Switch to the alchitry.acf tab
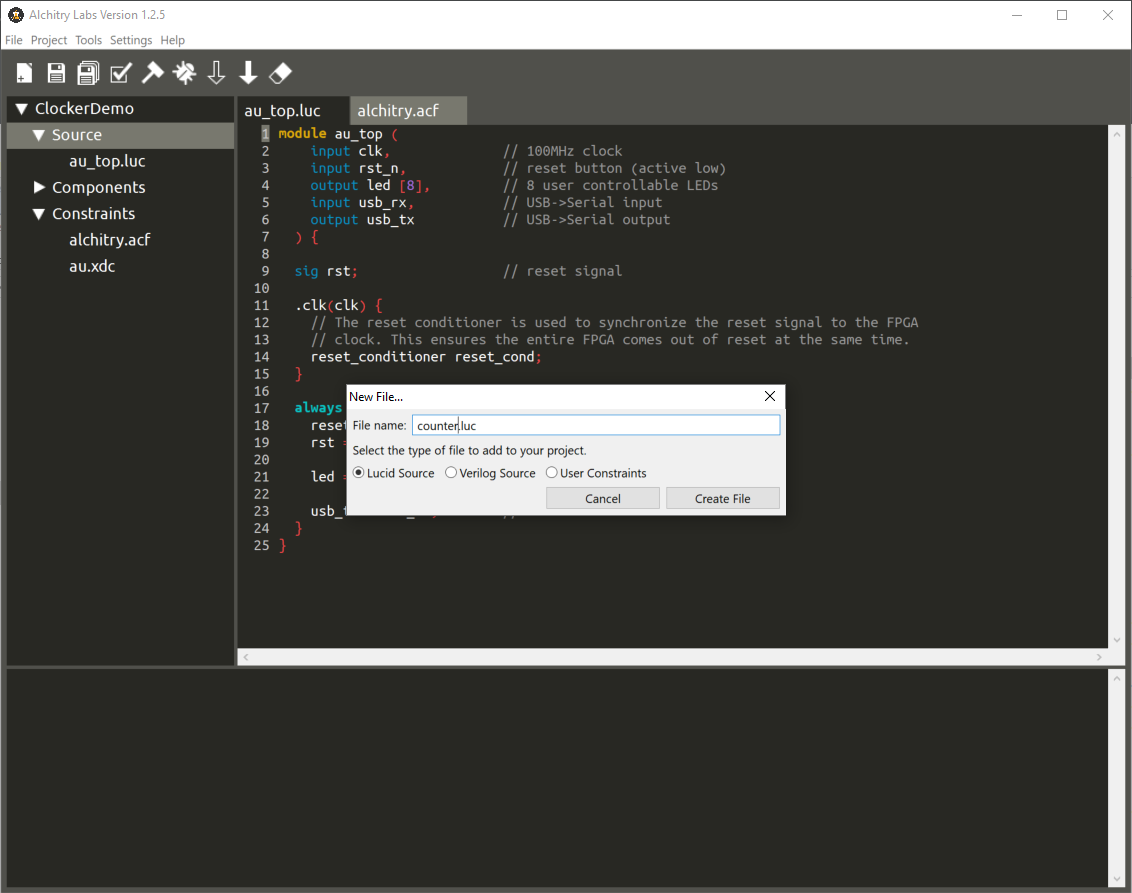 [x=408, y=110]
